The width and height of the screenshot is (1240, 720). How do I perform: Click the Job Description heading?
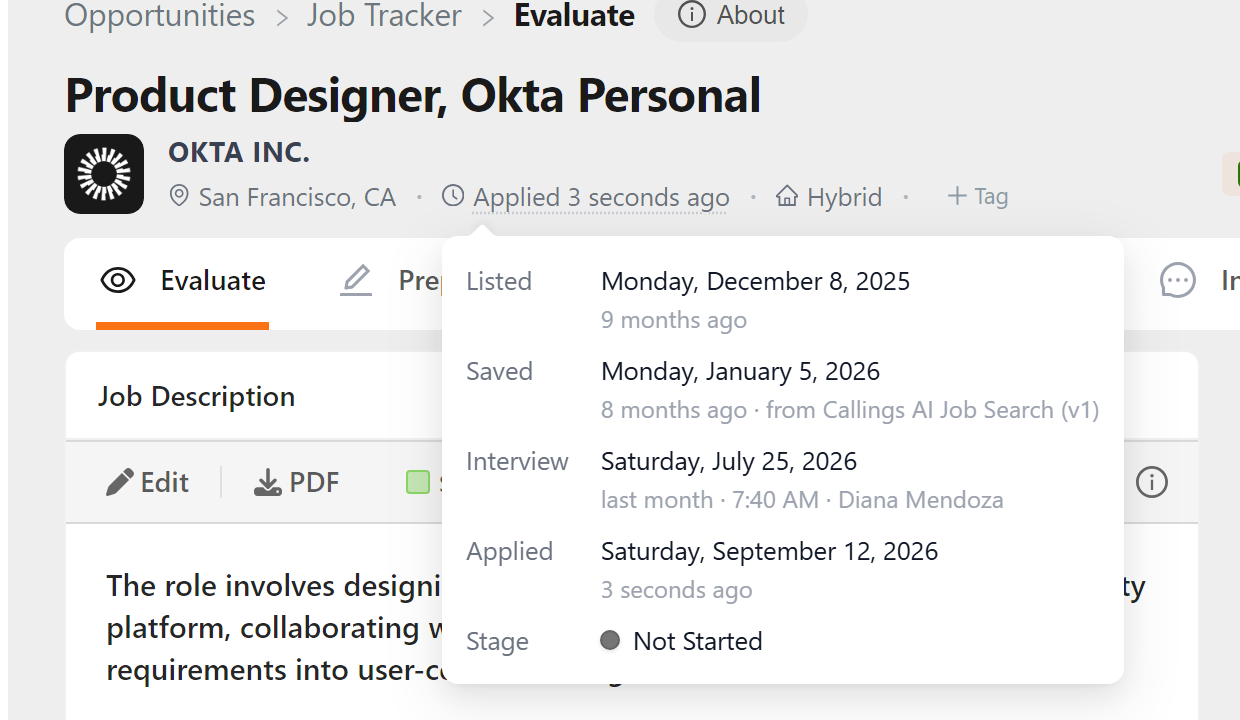(196, 397)
